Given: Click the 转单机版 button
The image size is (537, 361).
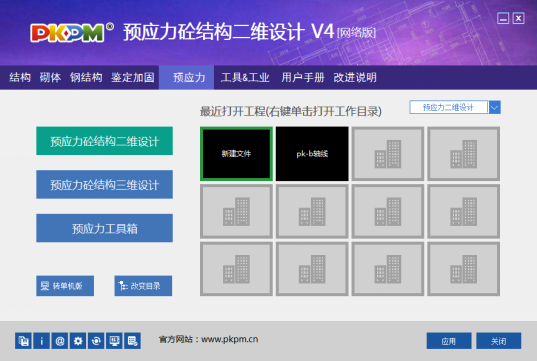Looking at the screenshot, I should click(65, 286).
